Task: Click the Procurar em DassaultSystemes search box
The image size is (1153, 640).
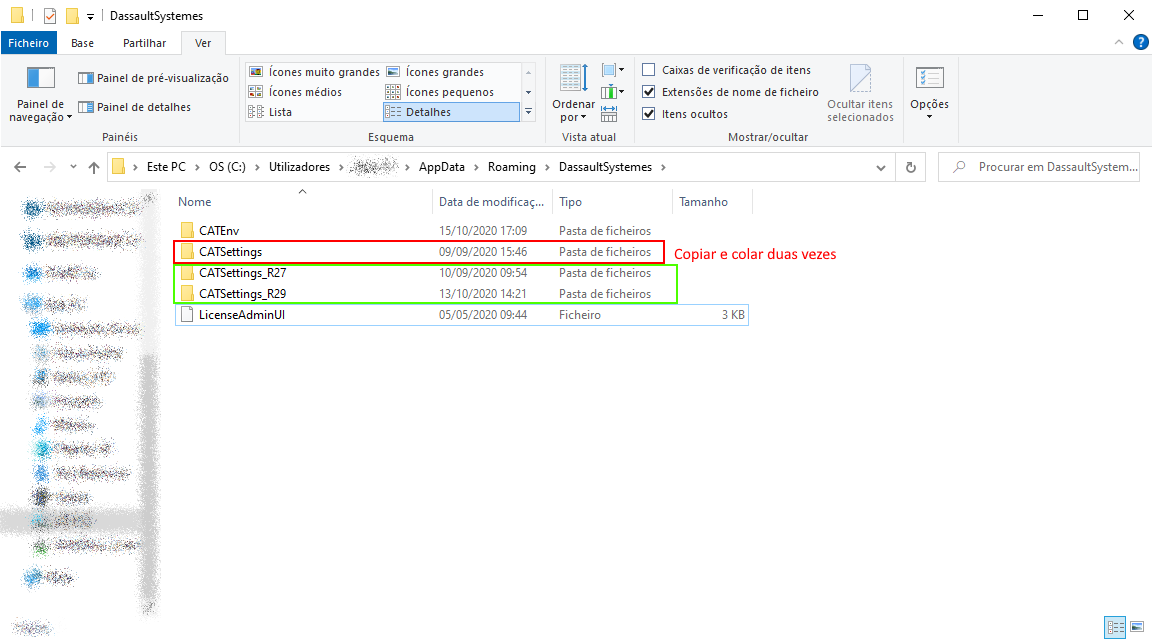Action: pyautogui.click(x=1050, y=167)
